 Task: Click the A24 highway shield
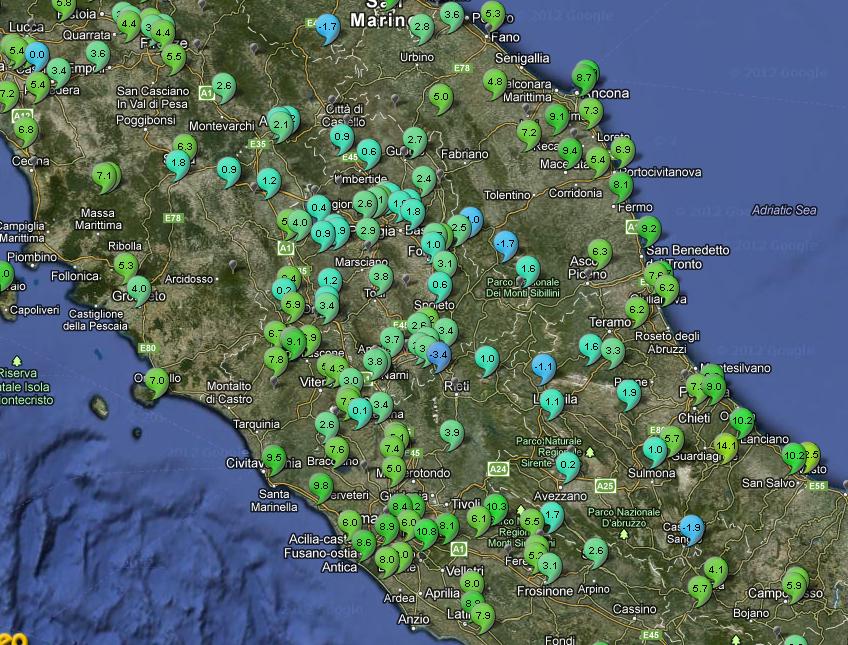click(497, 468)
